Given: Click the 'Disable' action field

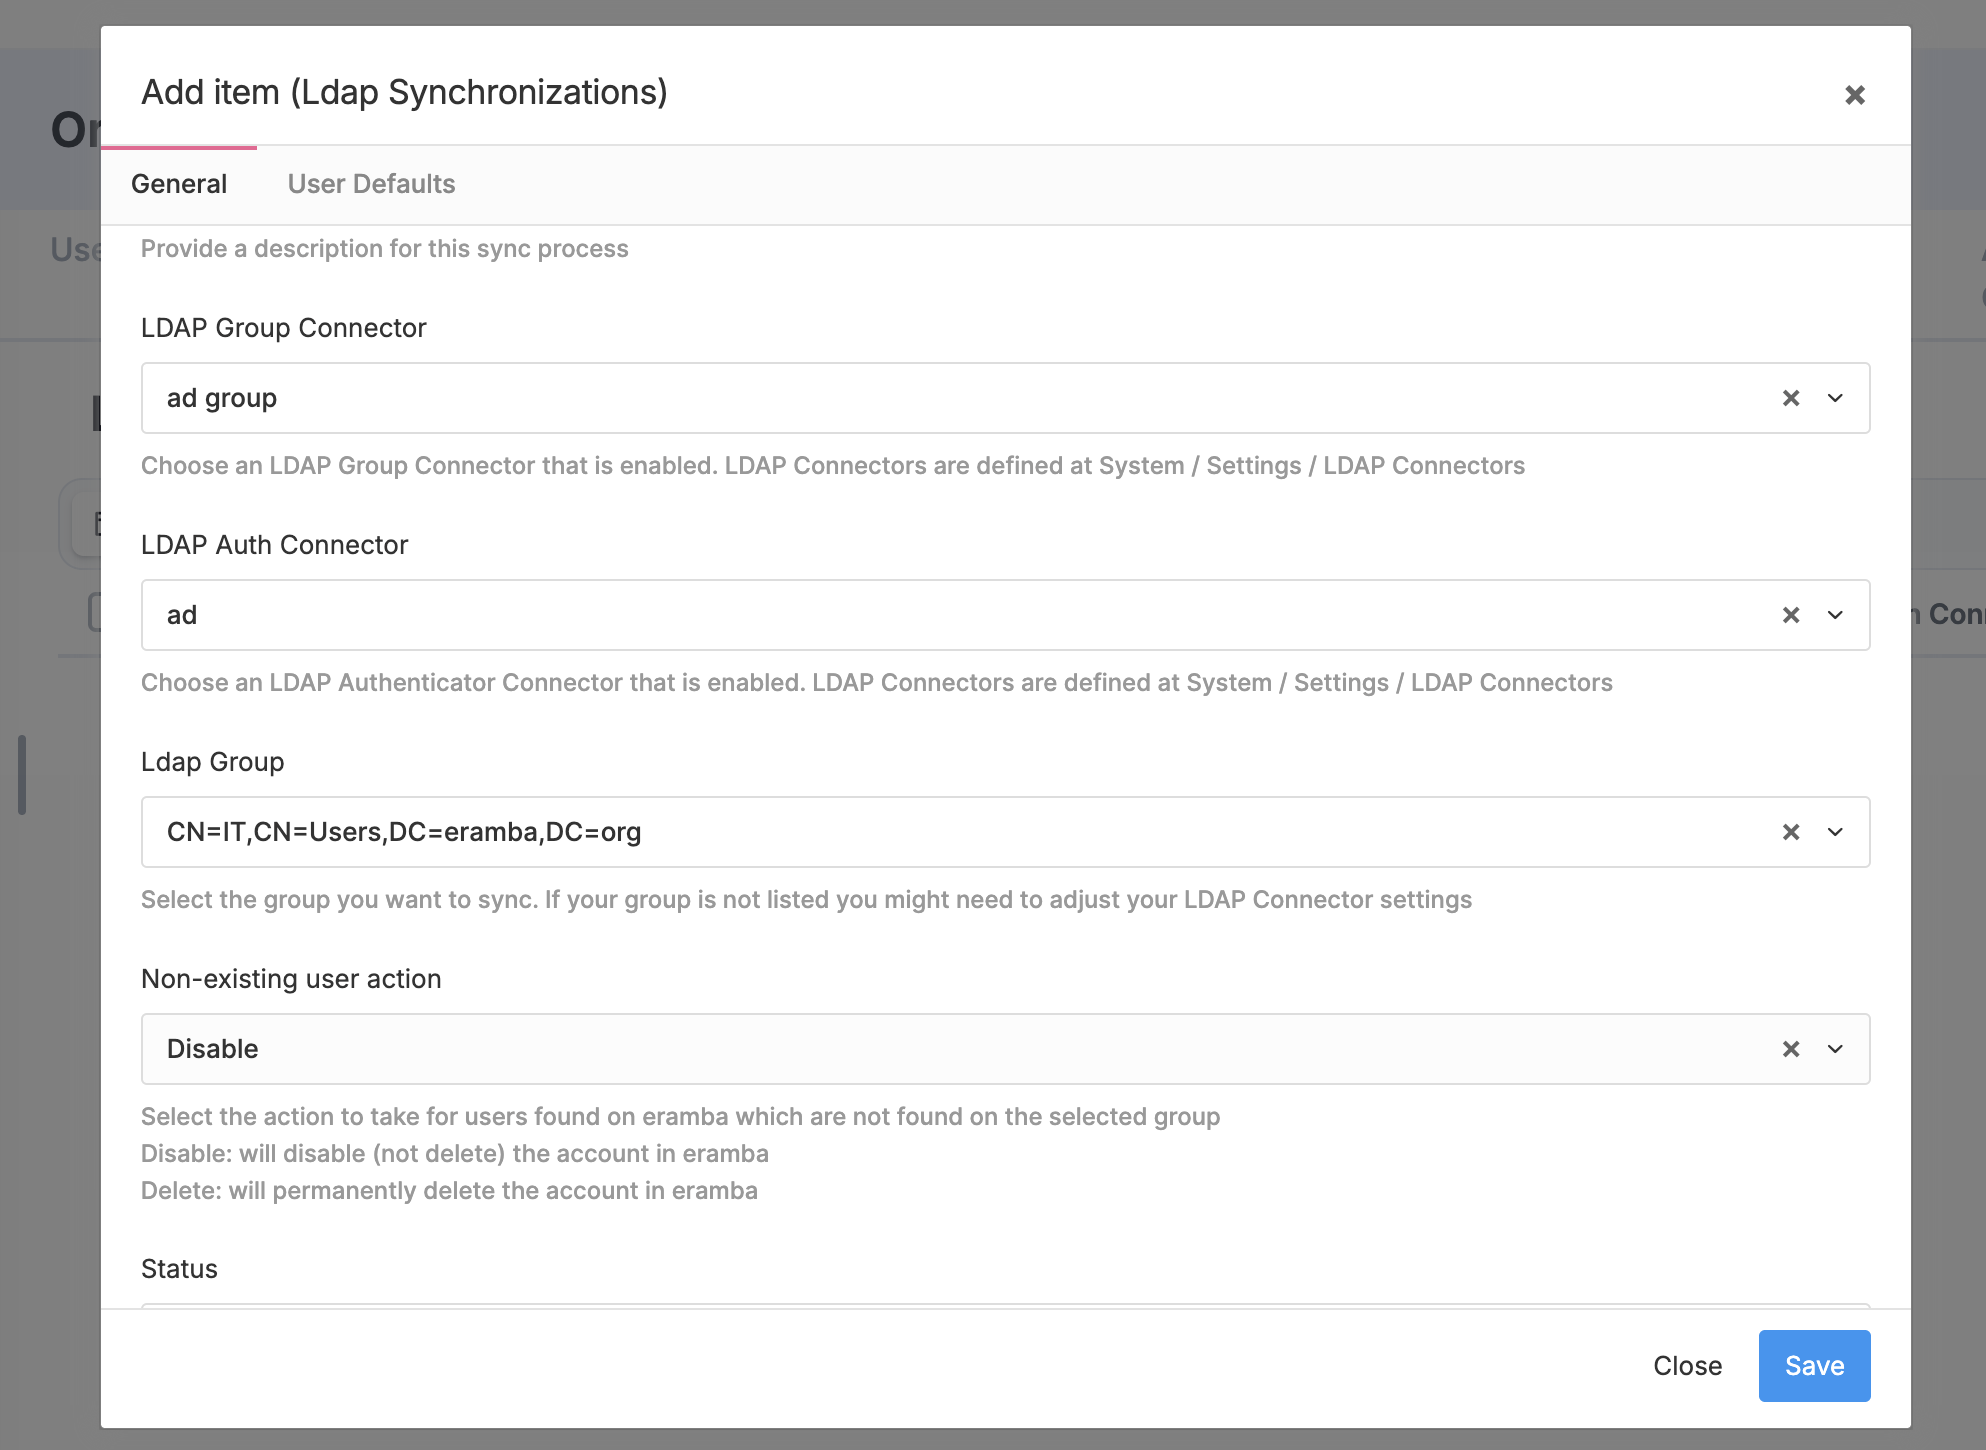Looking at the screenshot, I should click(900, 1049).
